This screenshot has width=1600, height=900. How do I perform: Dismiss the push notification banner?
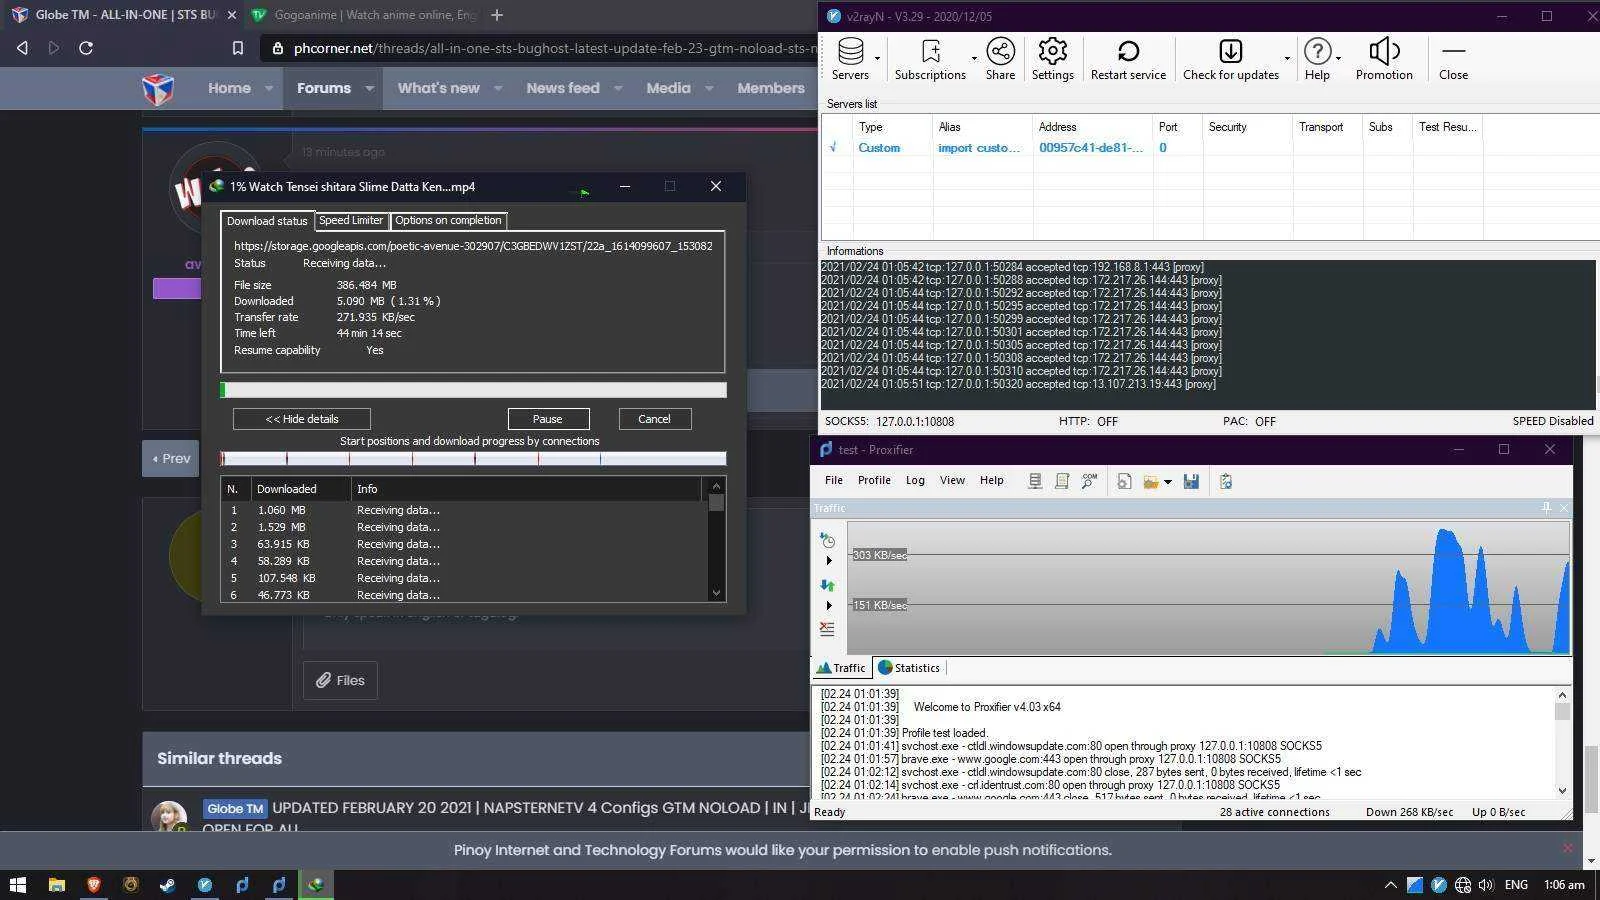click(1567, 848)
